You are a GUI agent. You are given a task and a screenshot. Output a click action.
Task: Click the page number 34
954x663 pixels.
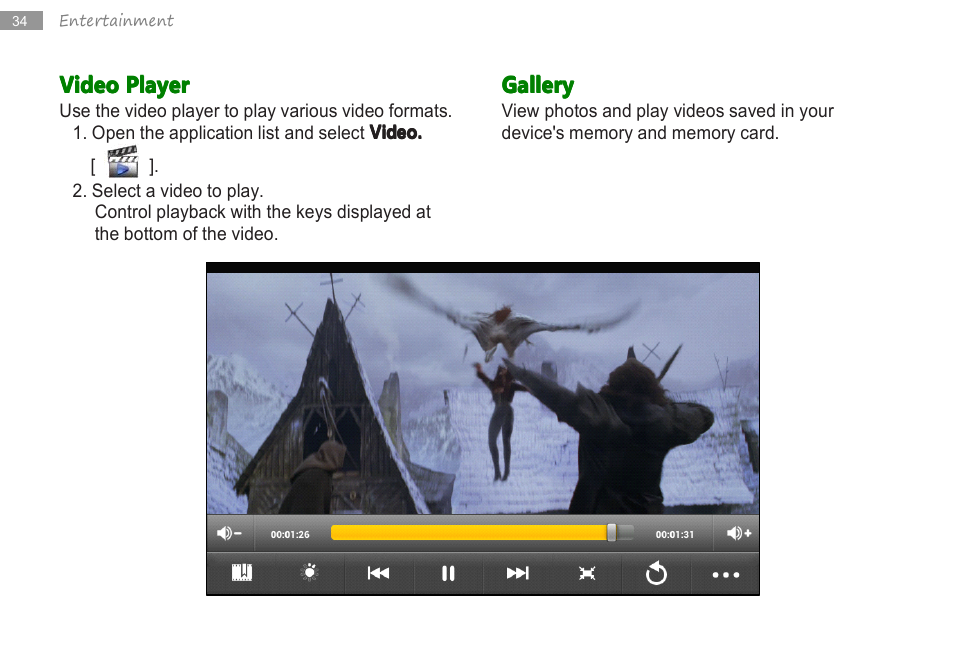[20, 21]
